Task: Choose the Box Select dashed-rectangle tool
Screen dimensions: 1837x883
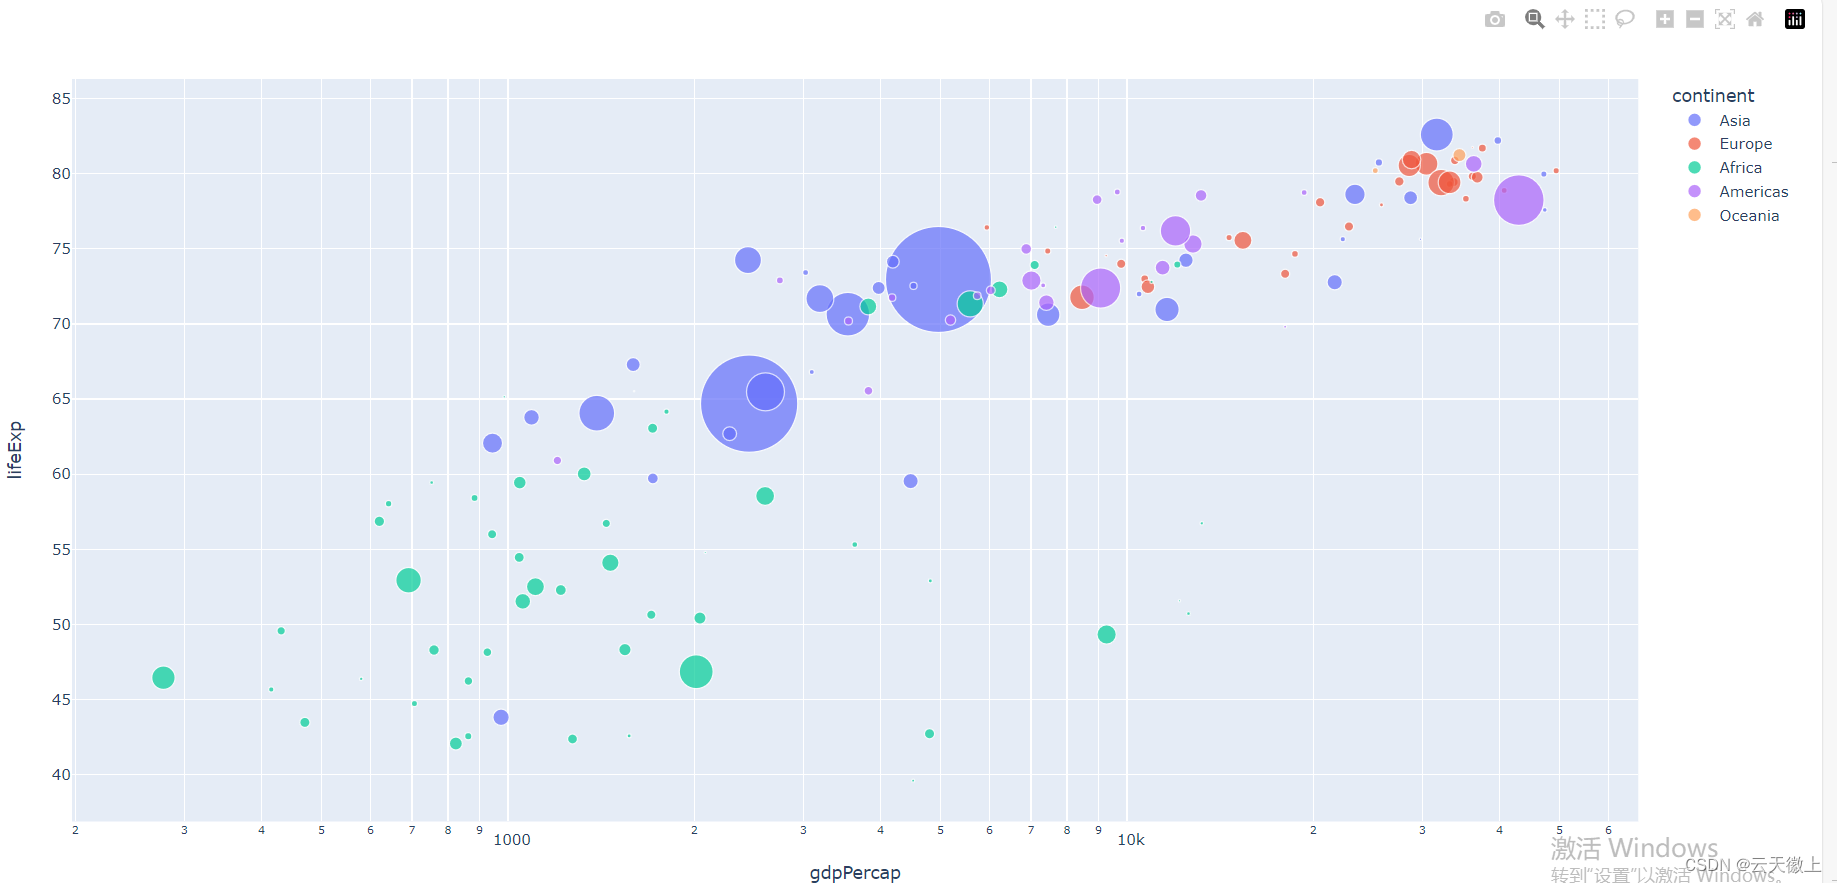Action: pyautogui.click(x=1595, y=19)
